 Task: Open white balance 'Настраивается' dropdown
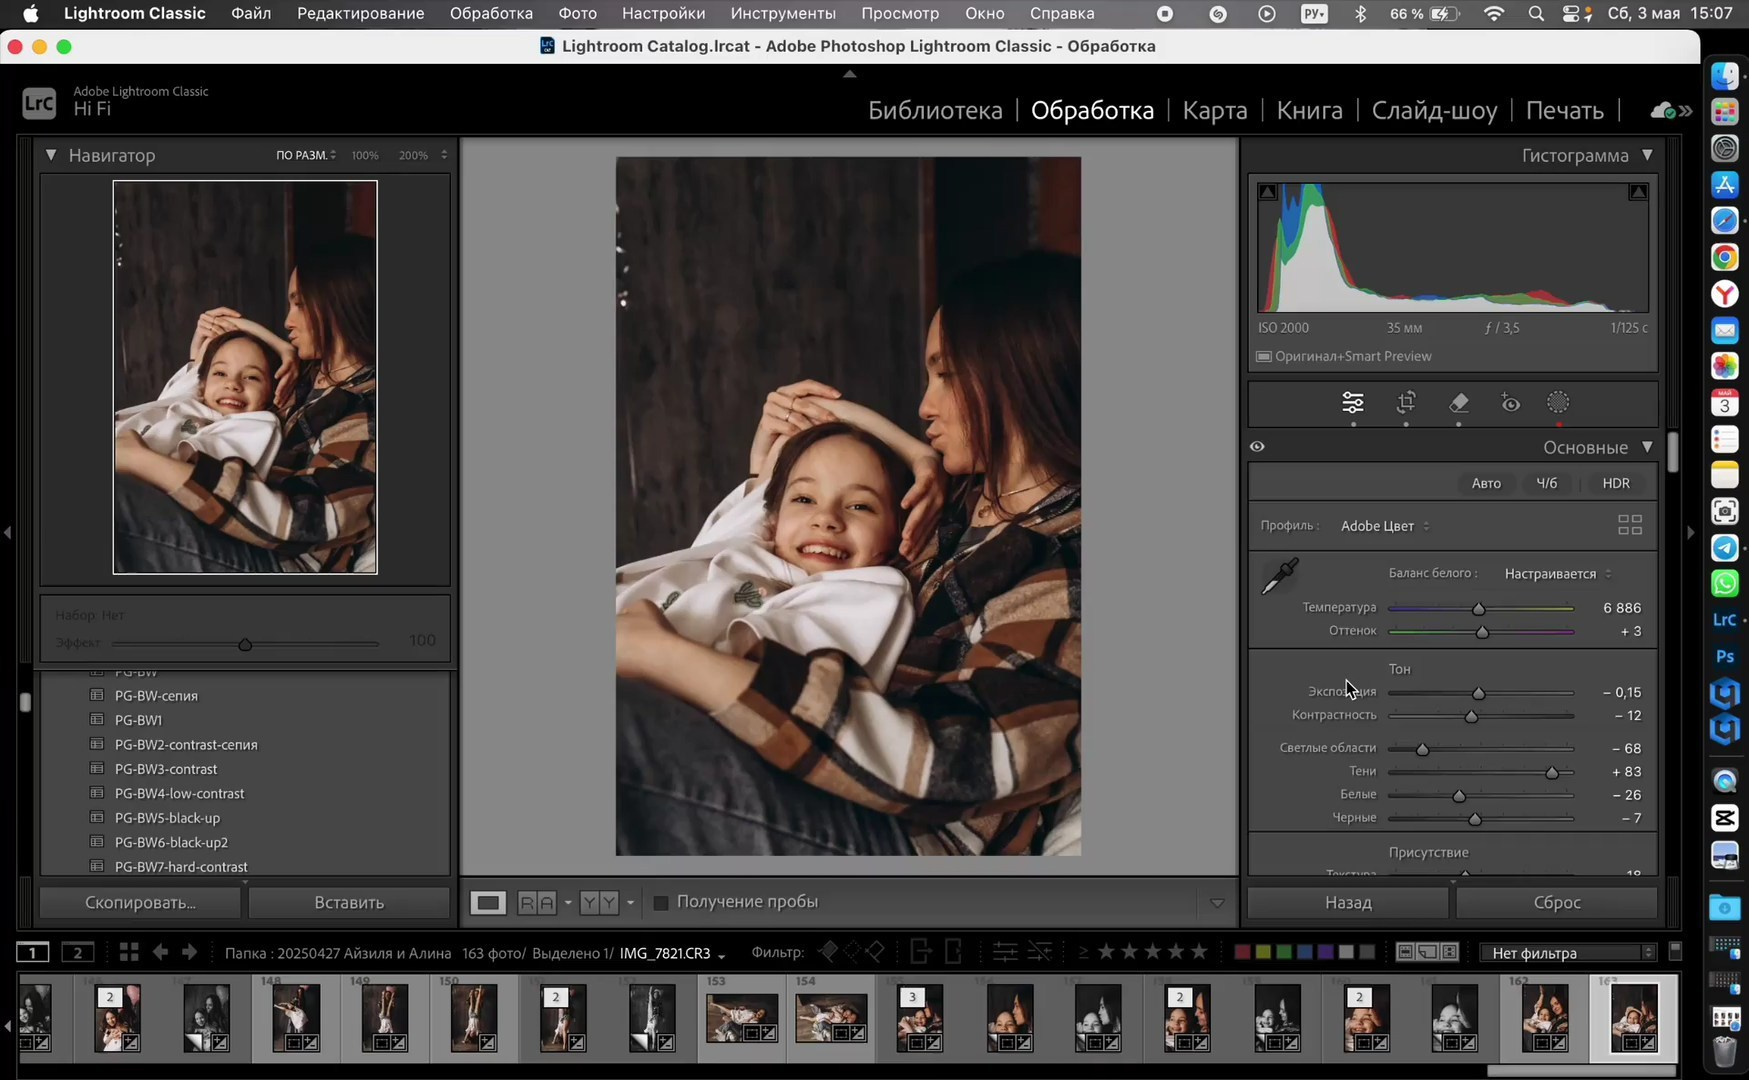[x=1557, y=574]
